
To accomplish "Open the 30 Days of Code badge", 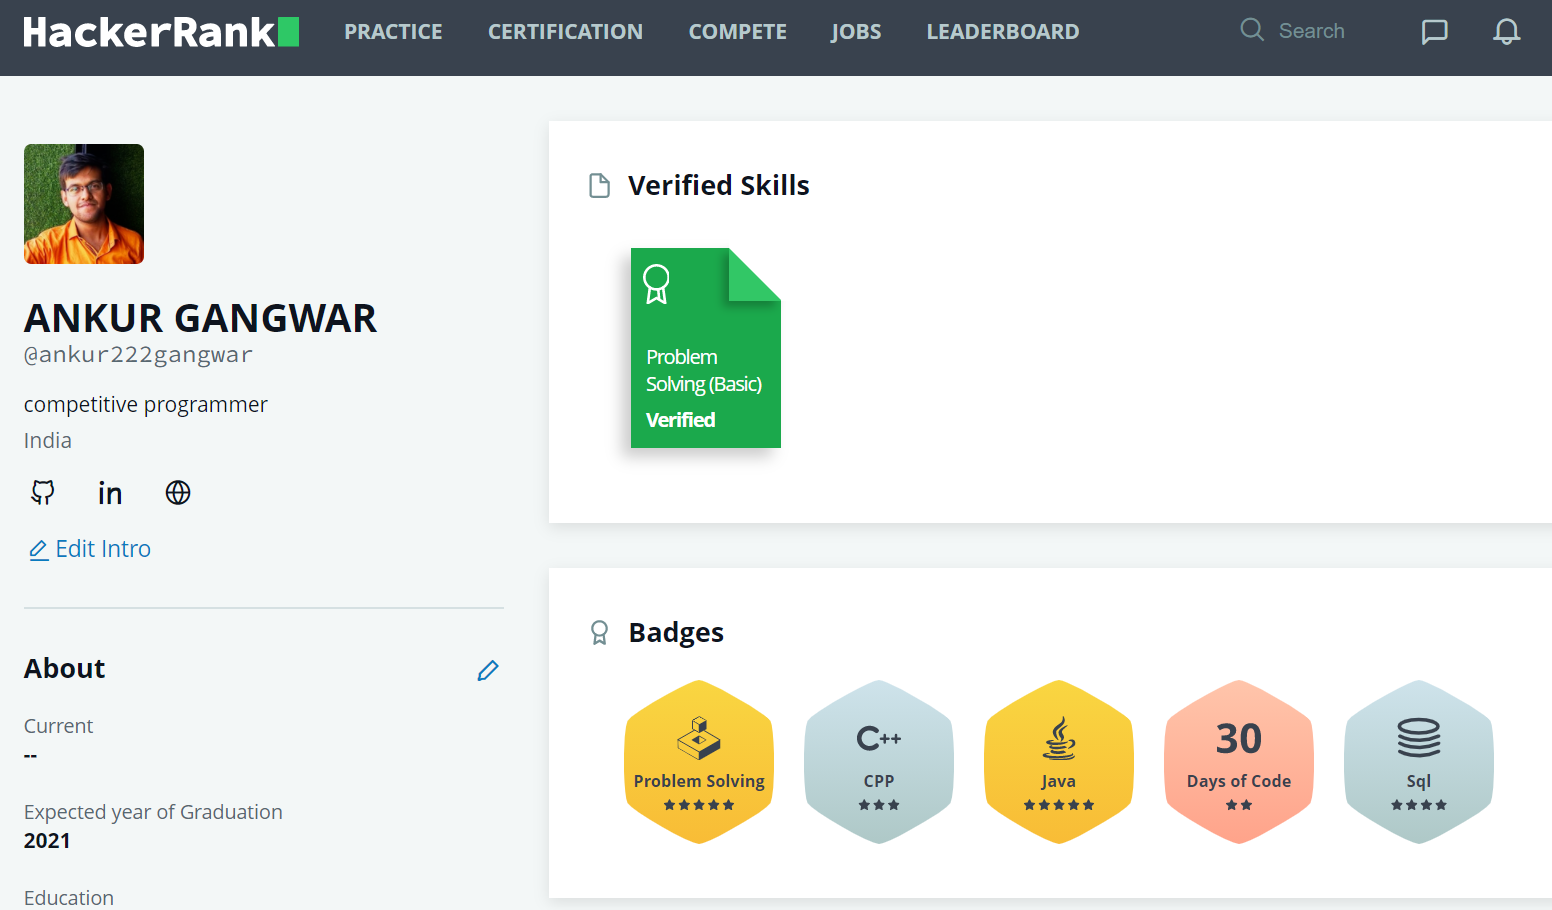I will coord(1239,762).
